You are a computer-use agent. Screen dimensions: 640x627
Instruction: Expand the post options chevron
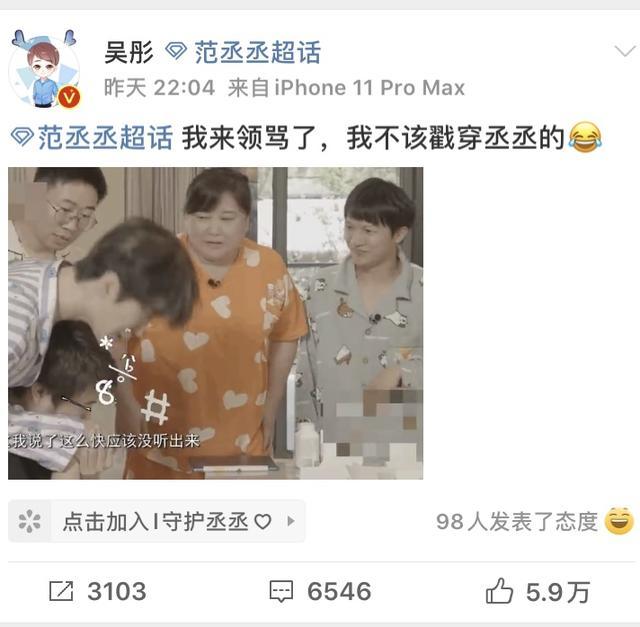[x=625, y=52]
